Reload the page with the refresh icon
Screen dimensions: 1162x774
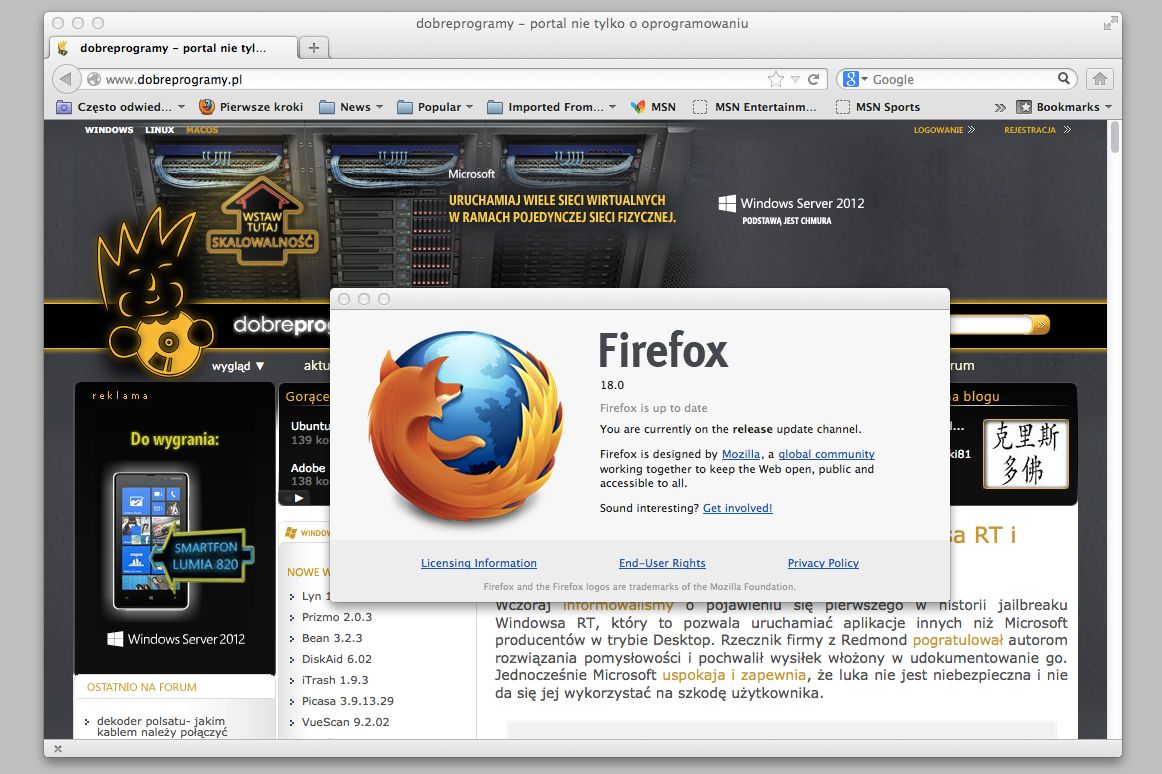(813, 79)
